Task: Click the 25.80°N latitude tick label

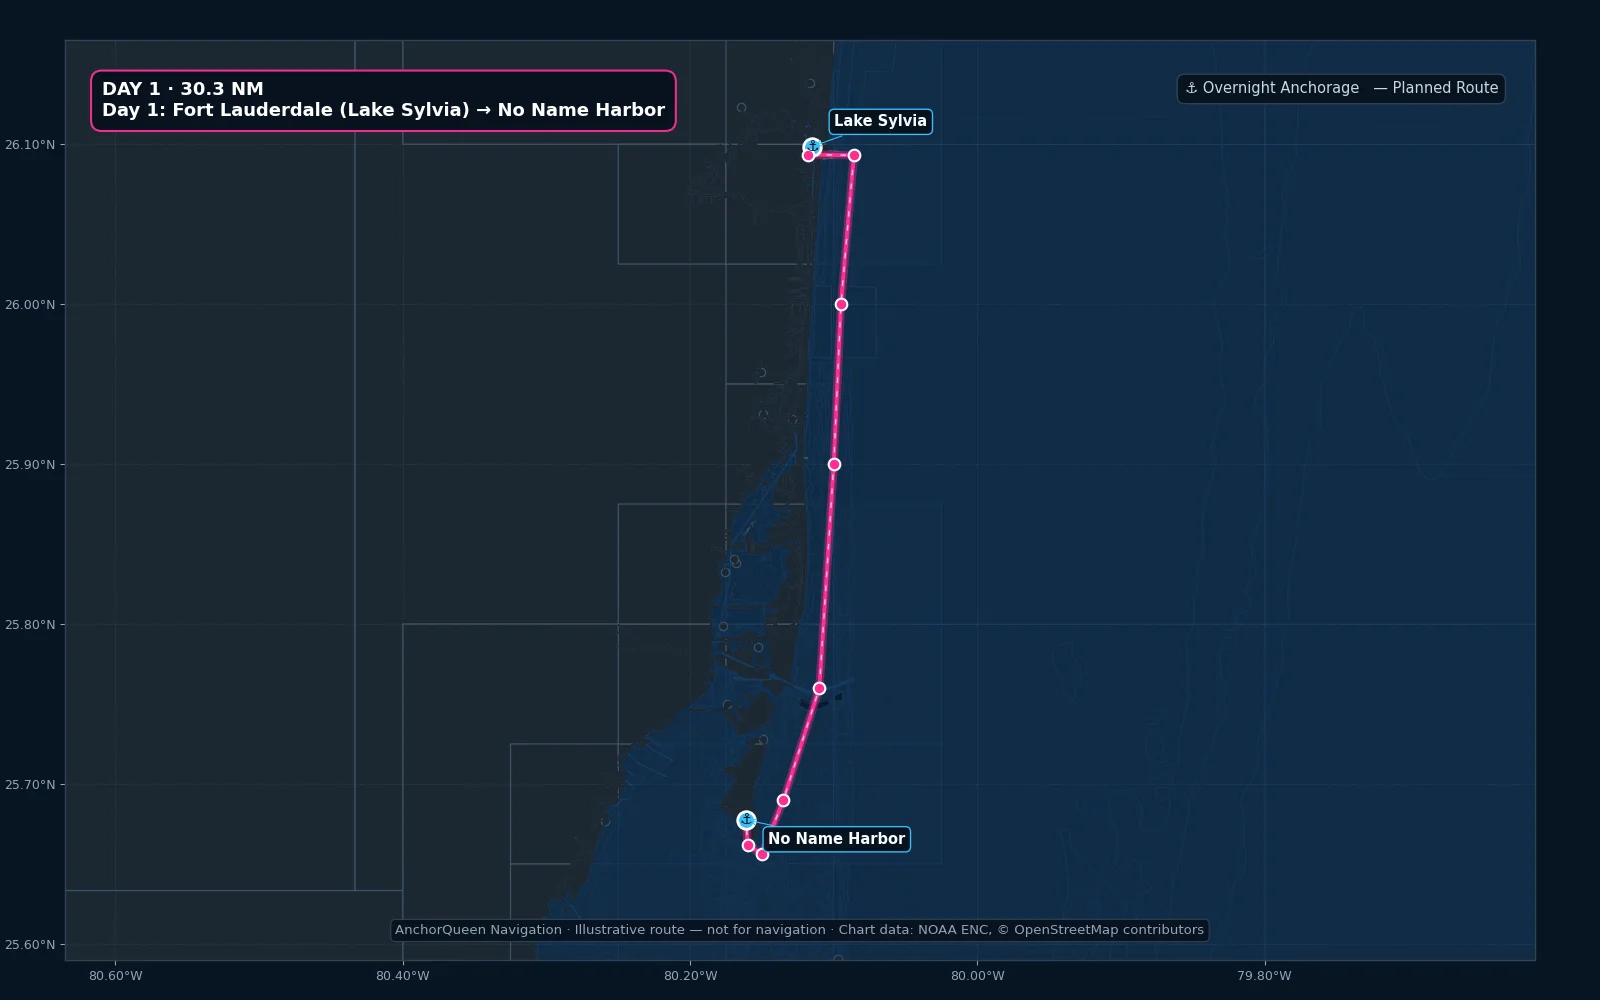Action: coord(30,625)
